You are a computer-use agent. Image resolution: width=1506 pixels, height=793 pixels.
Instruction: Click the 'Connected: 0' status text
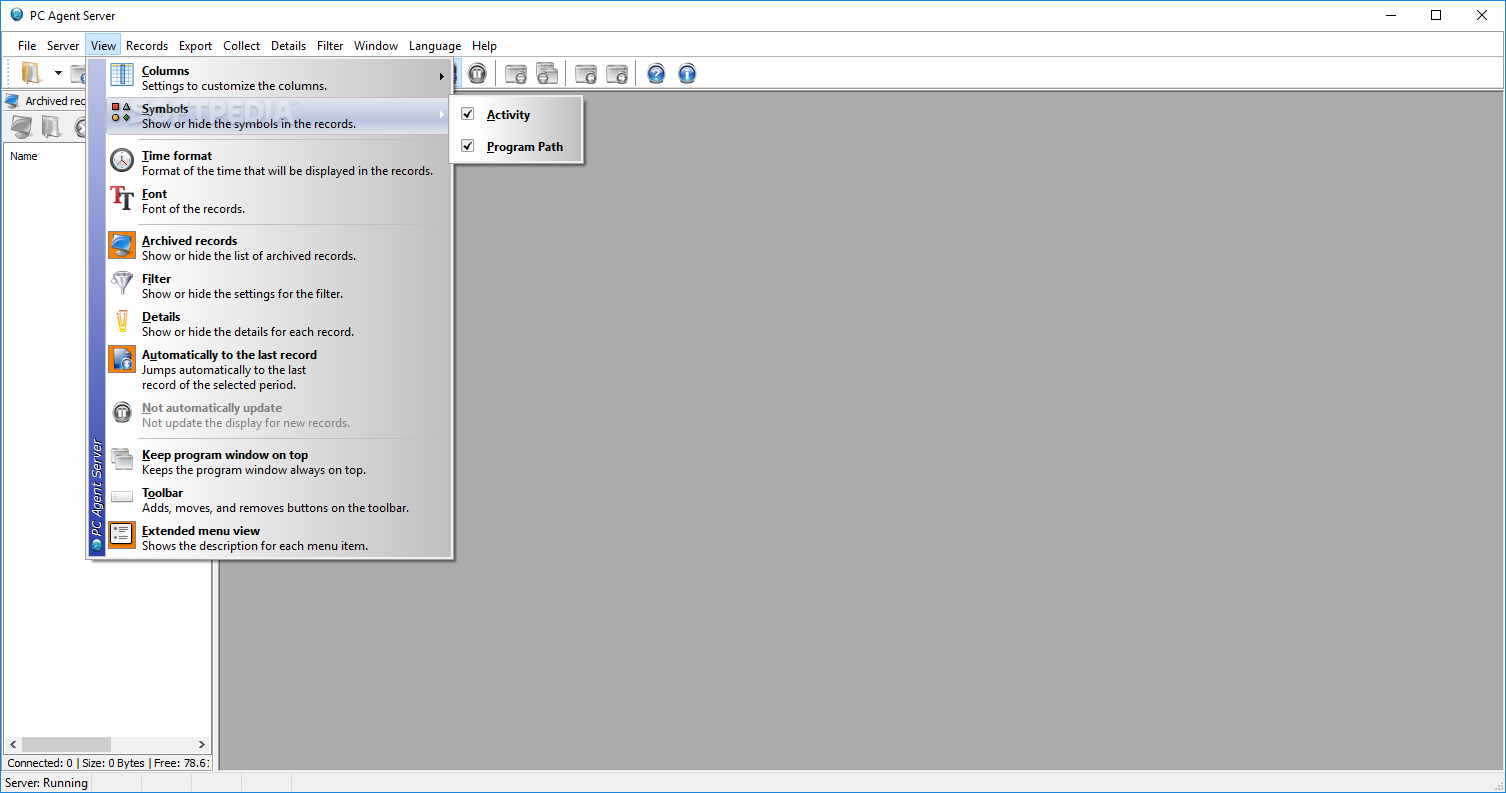(x=40, y=763)
